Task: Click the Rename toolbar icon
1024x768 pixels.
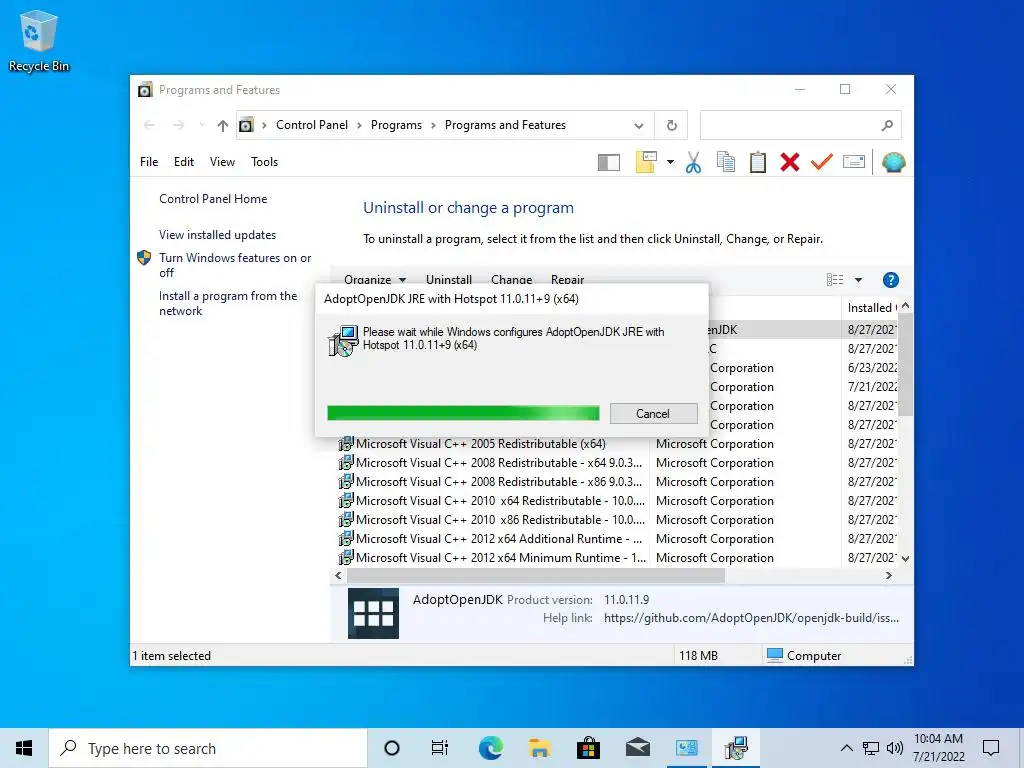Action: (854, 162)
